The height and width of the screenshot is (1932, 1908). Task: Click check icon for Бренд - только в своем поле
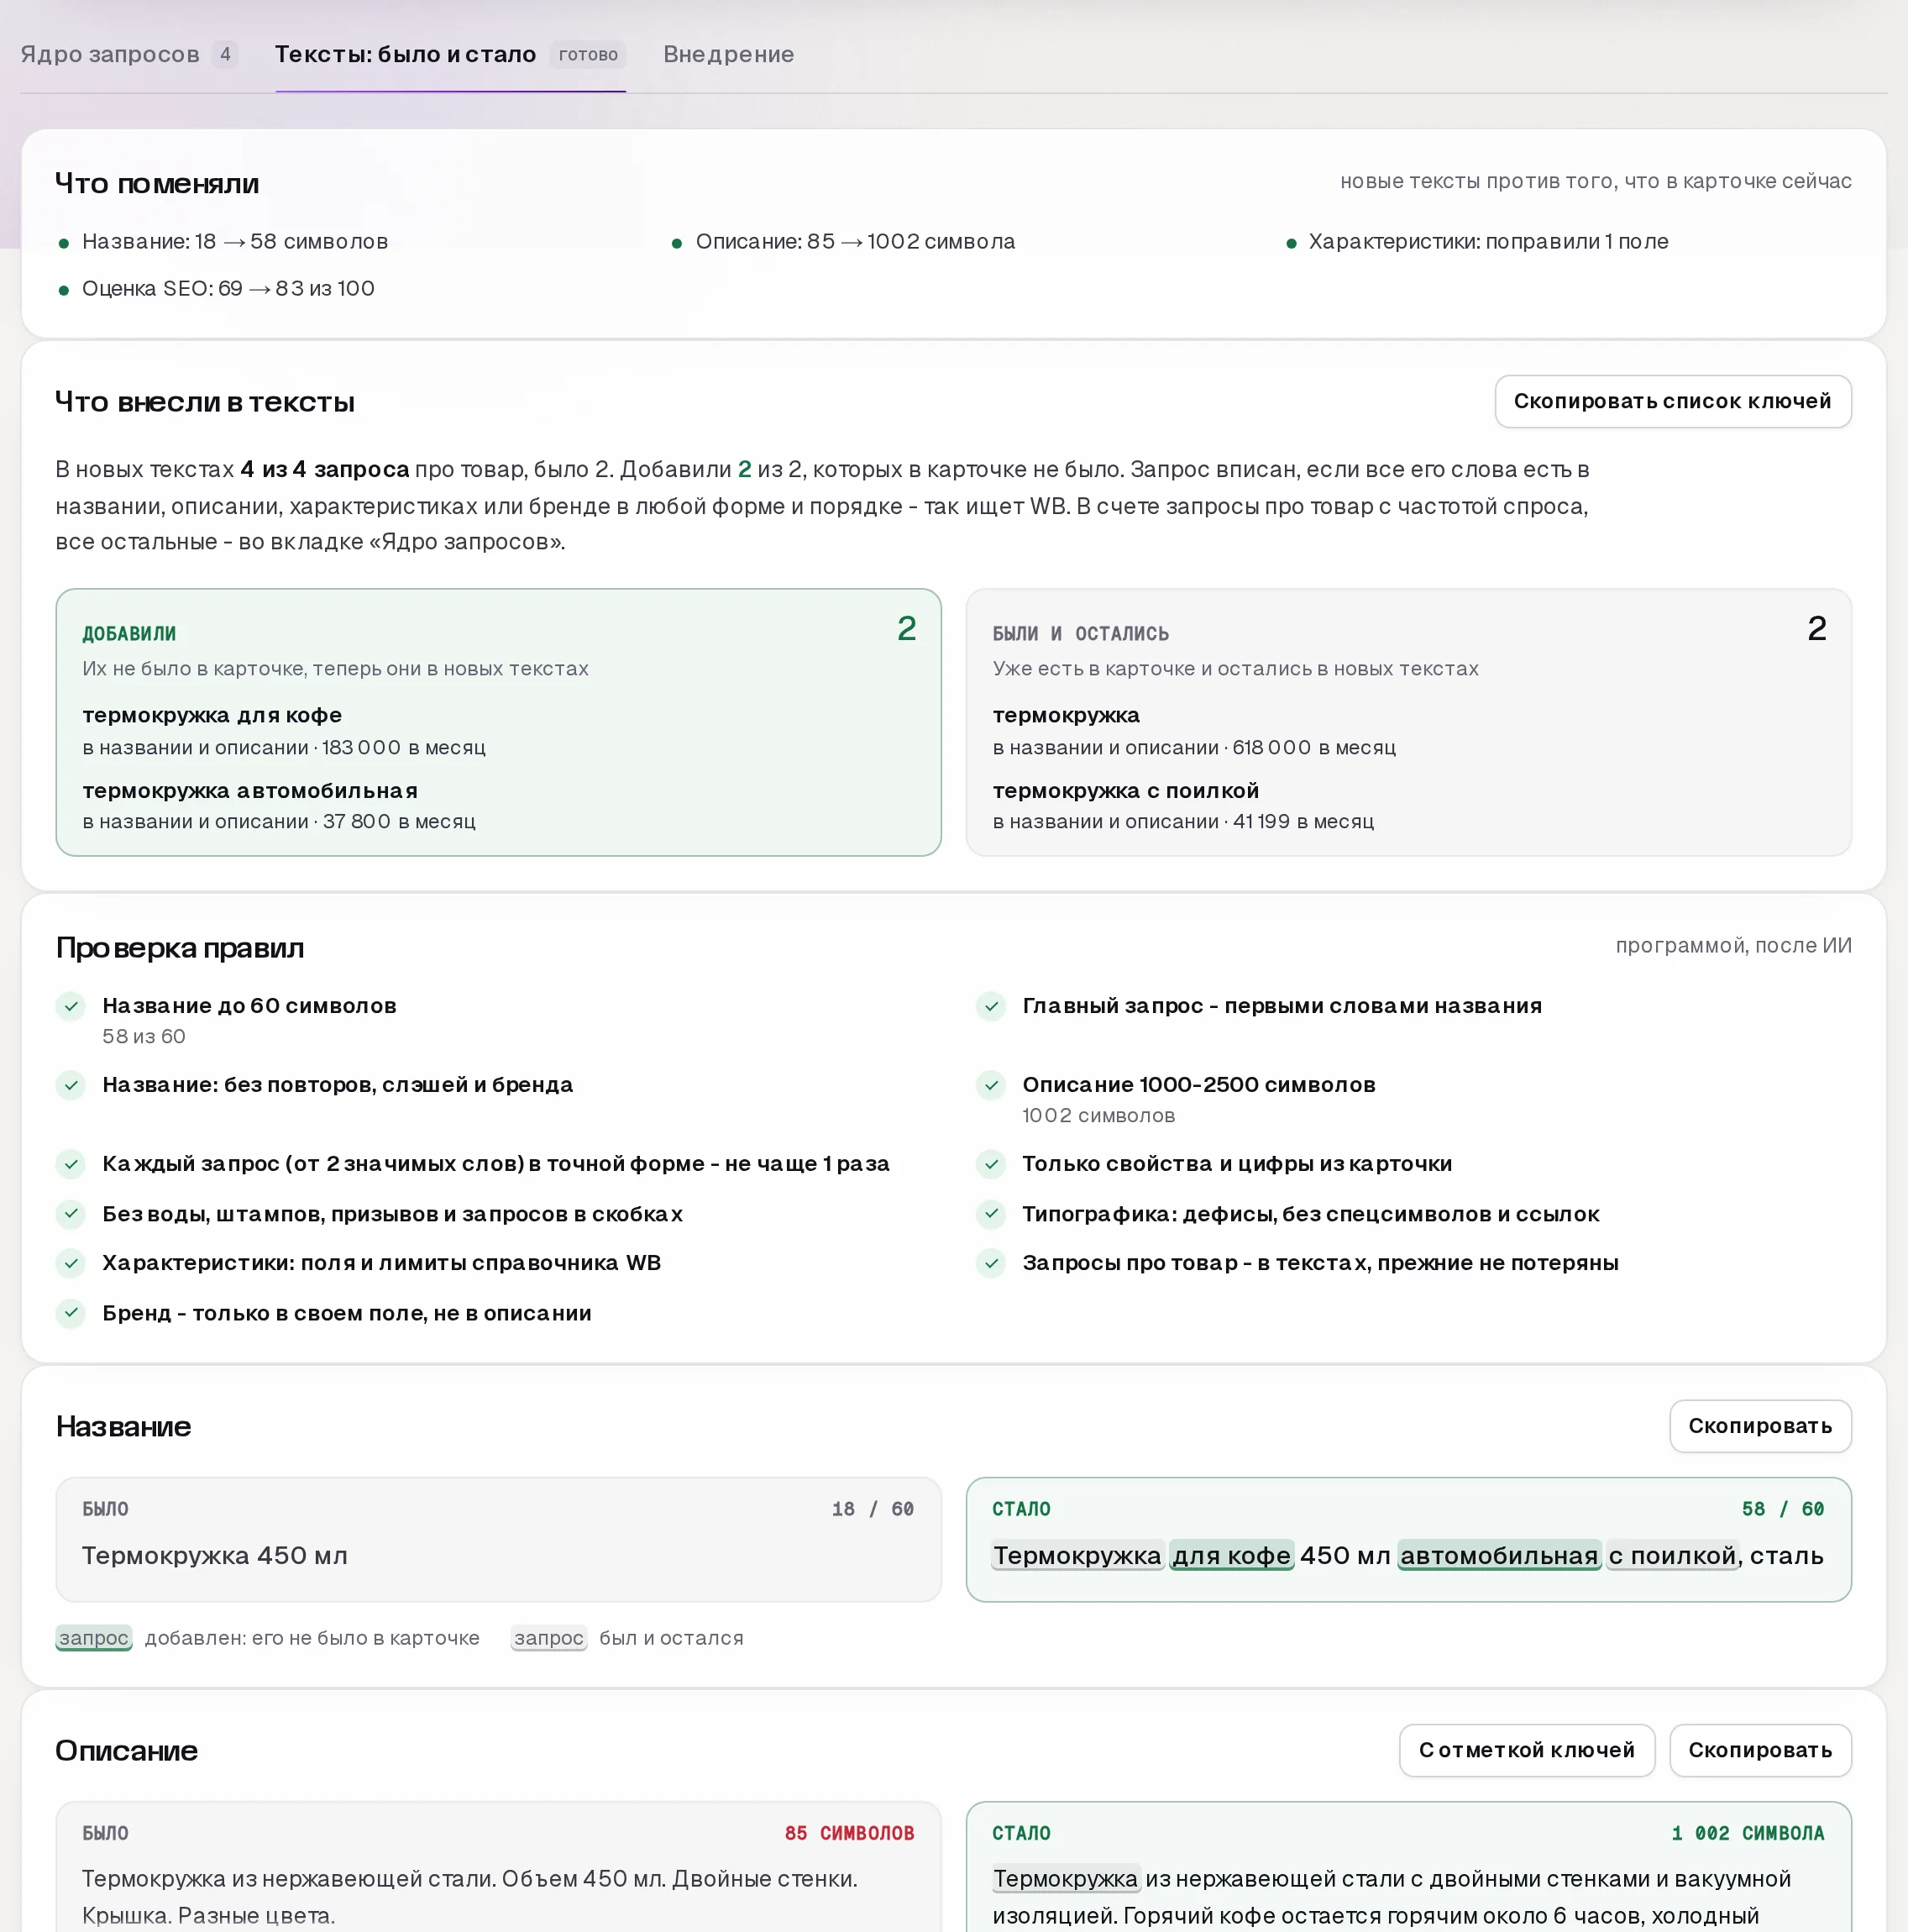[x=71, y=1313]
